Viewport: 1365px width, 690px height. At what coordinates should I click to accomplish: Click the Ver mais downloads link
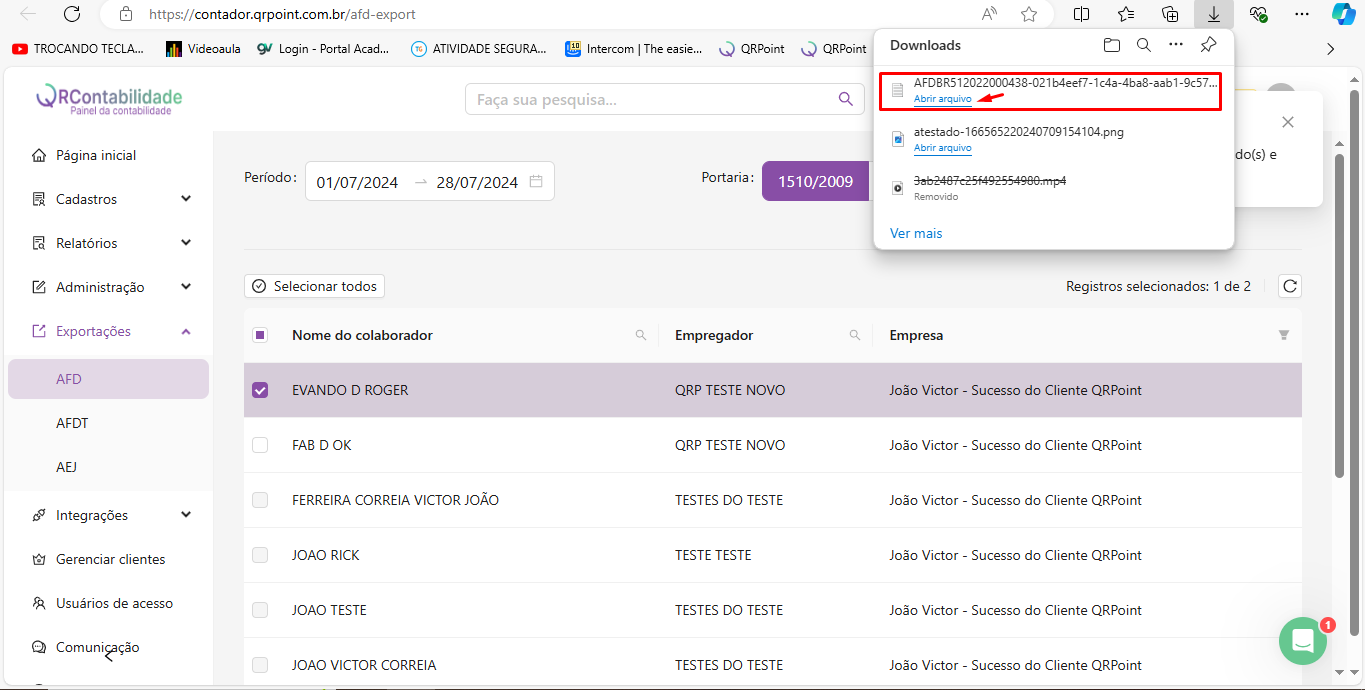click(916, 233)
